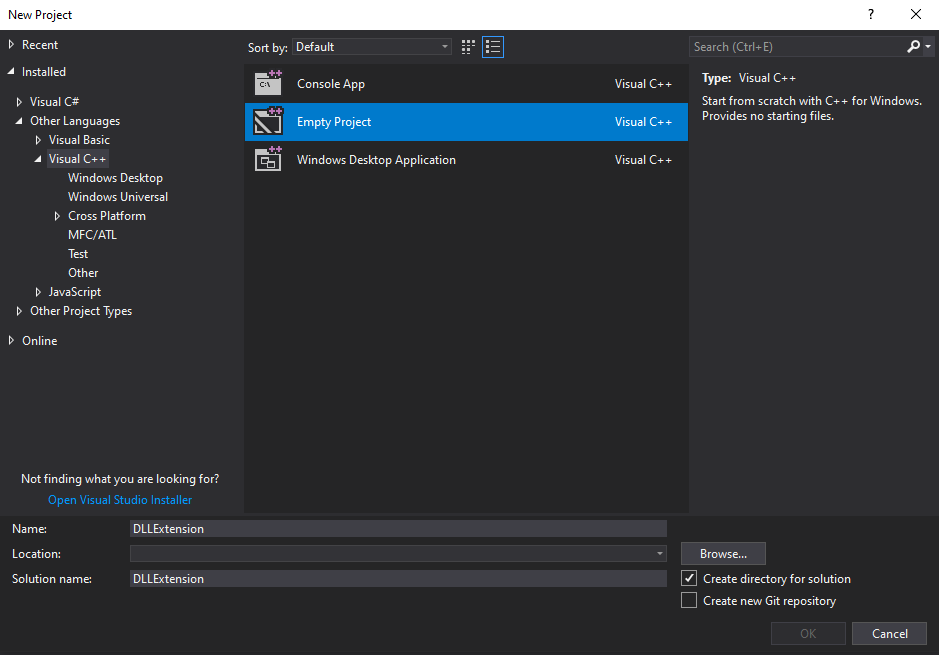This screenshot has width=939, height=655.
Task: Click the Search (Ctrl+E) box
Action: pos(798,47)
